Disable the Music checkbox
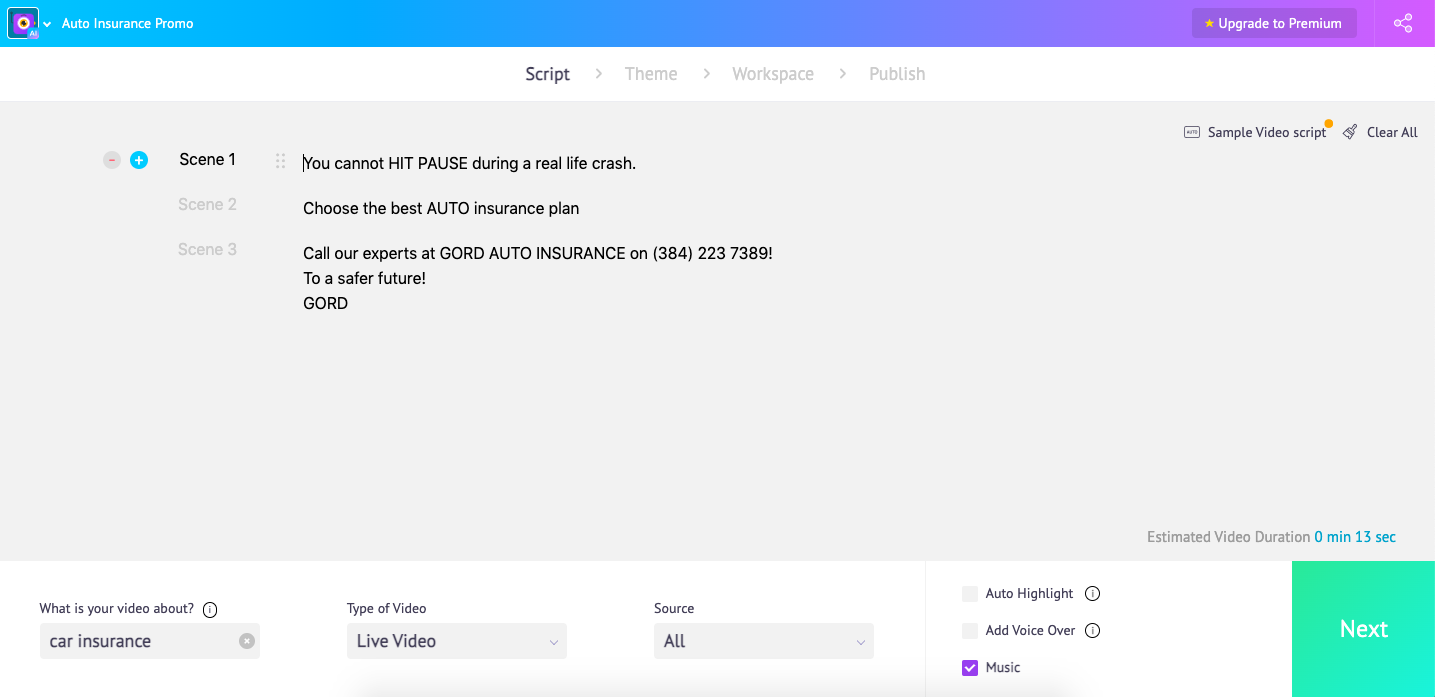 click(x=969, y=667)
